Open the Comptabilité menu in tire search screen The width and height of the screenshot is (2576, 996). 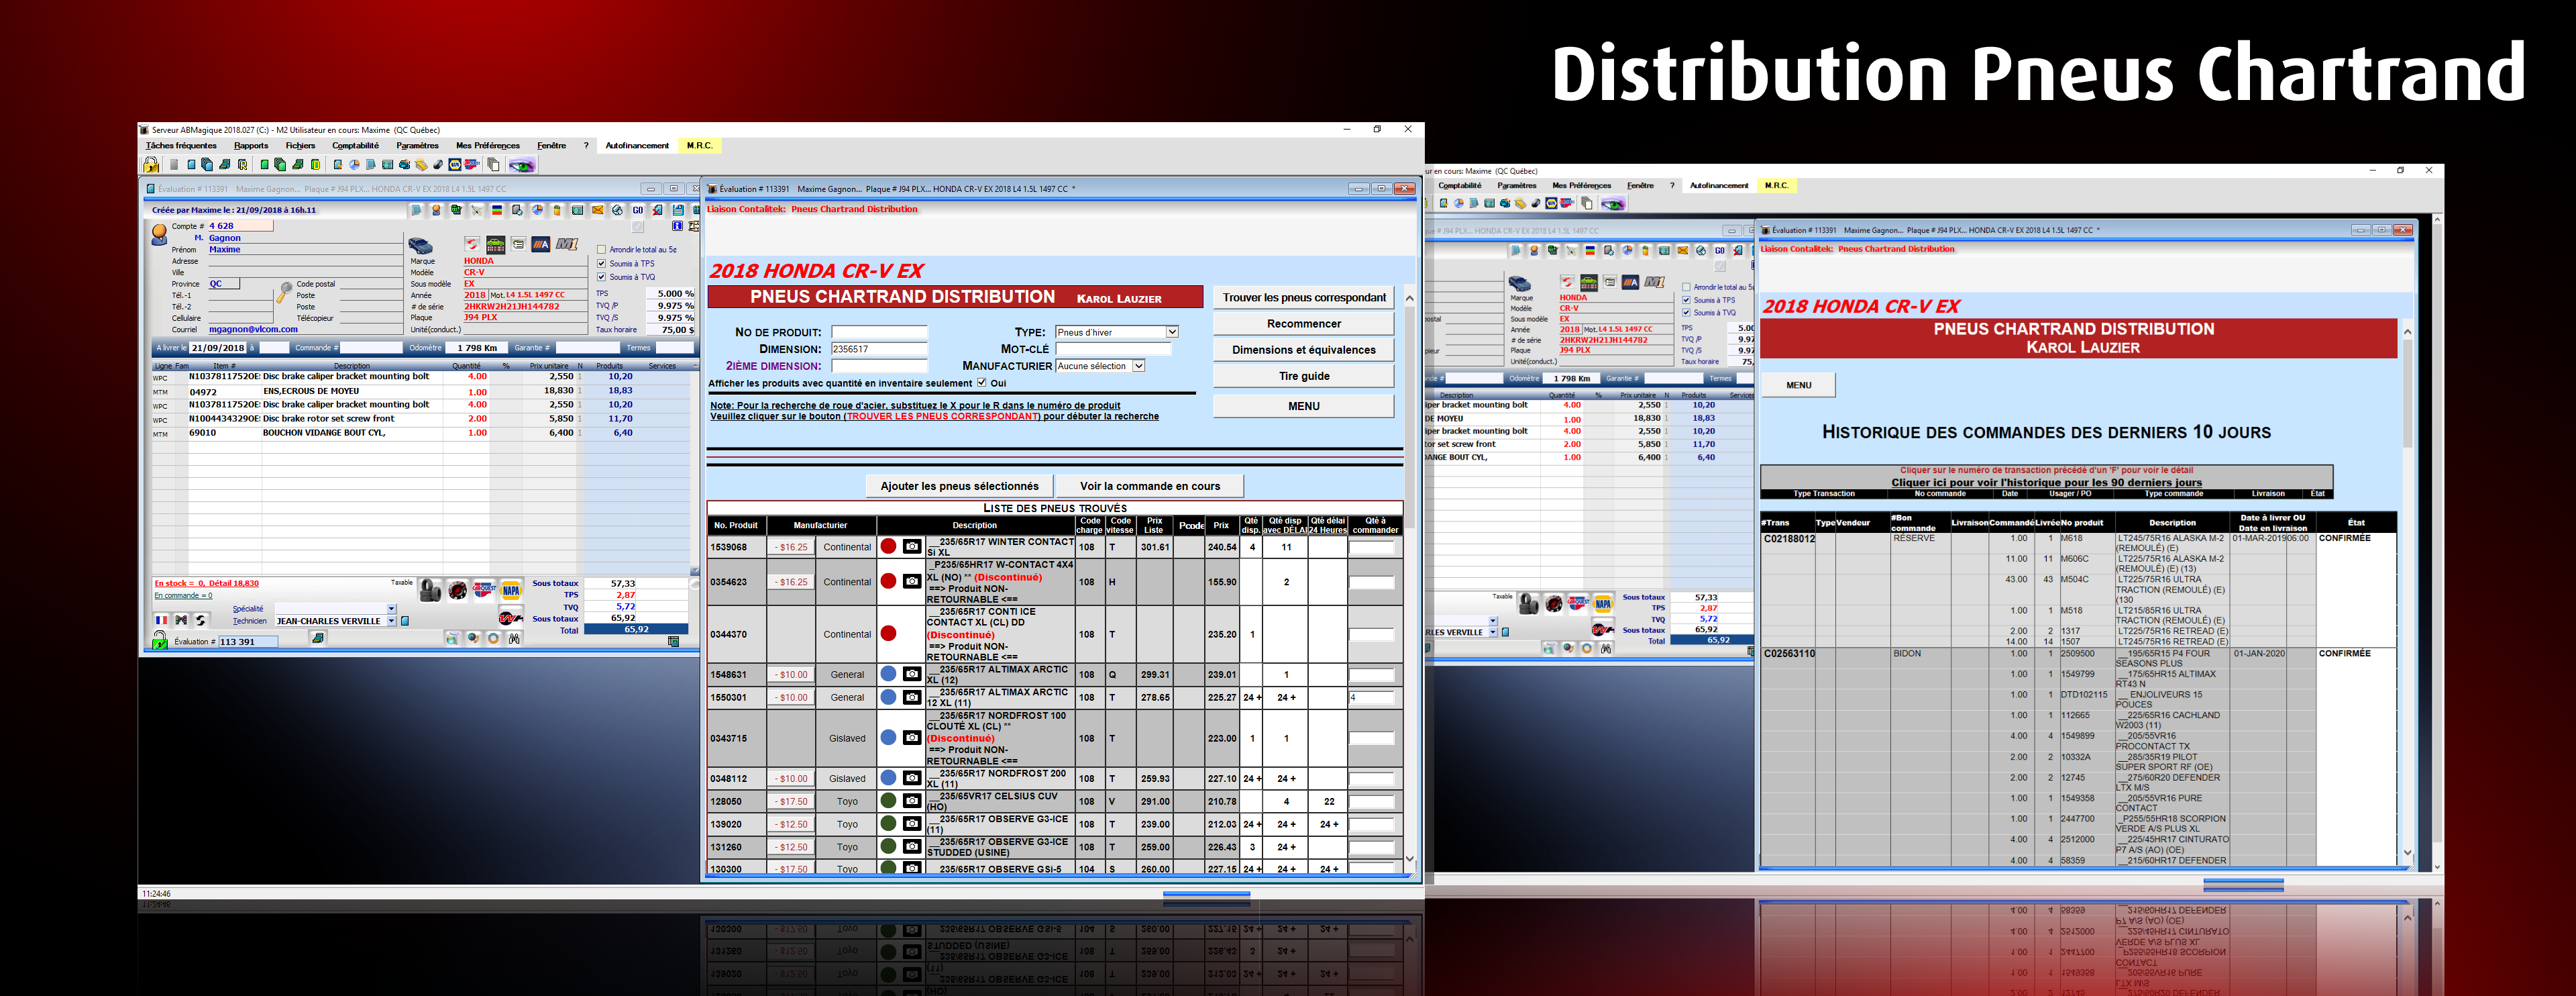(x=355, y=146)
